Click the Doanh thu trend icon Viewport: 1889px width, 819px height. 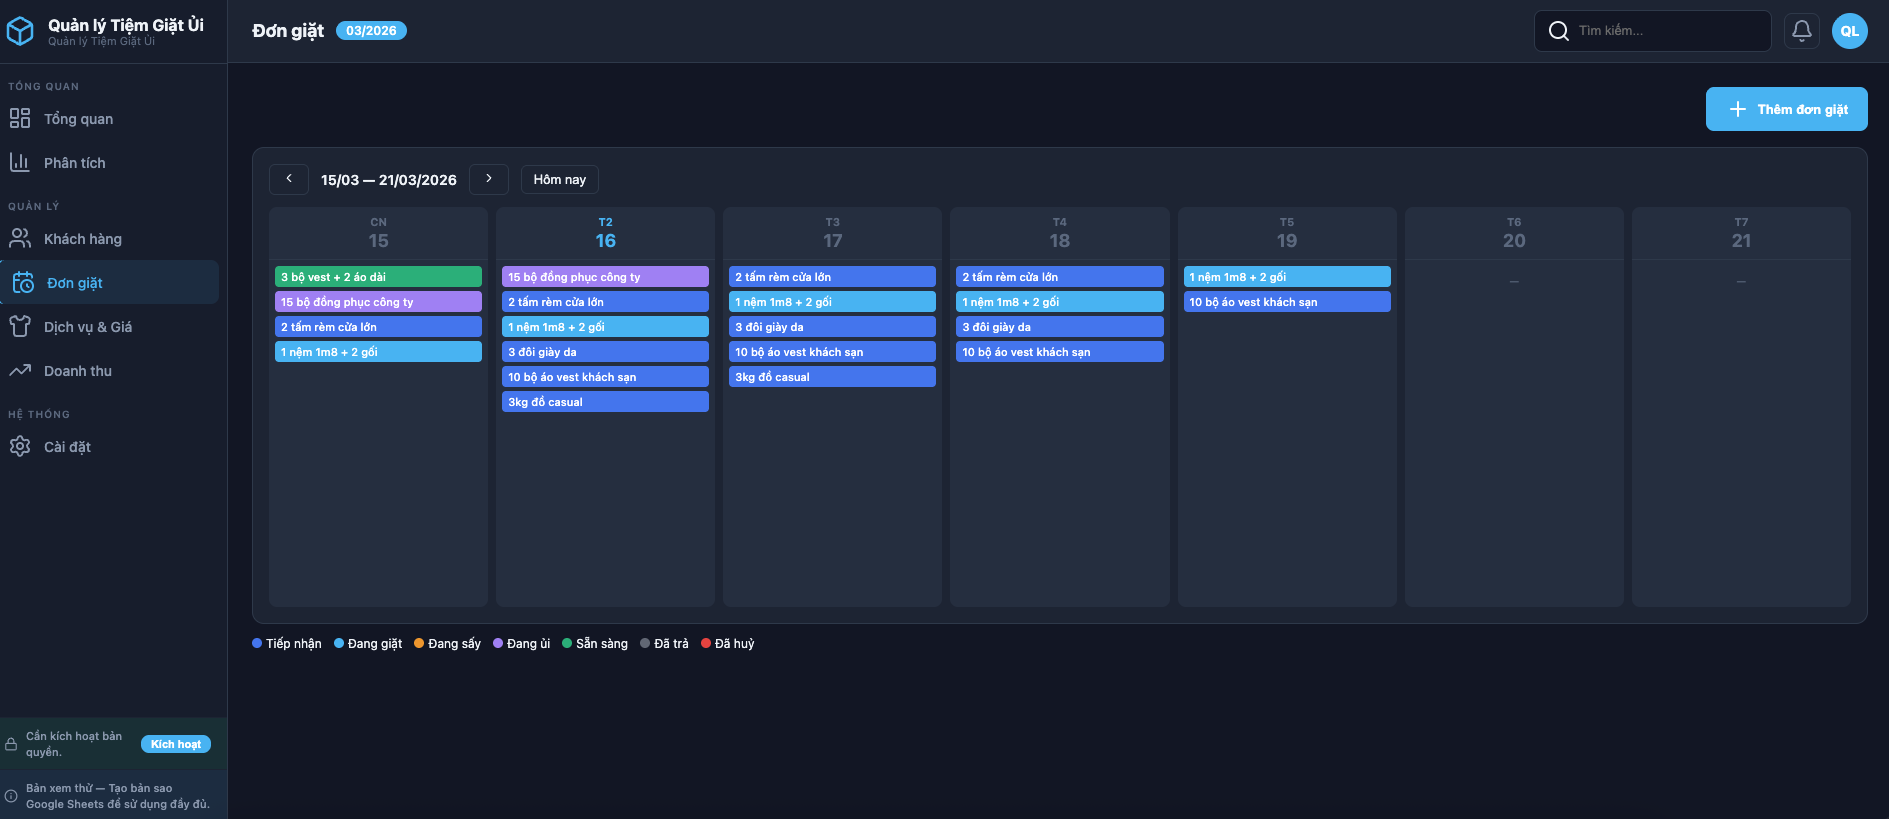(20, 371)
